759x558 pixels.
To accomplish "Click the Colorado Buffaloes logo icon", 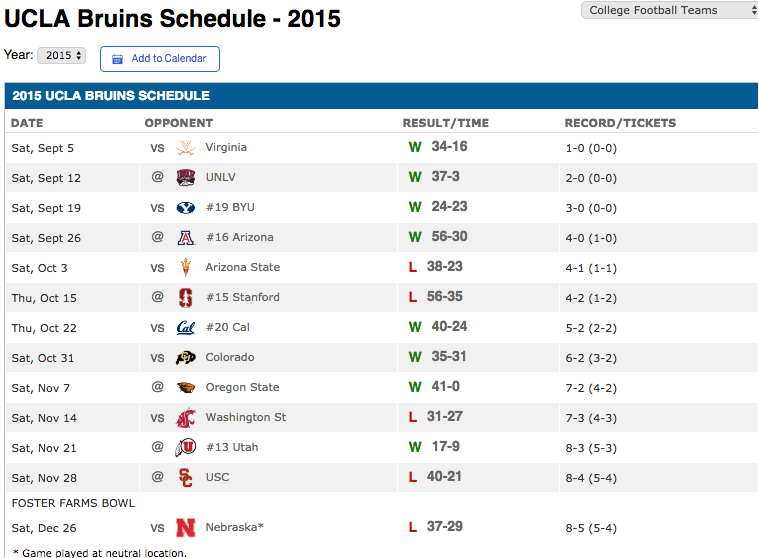I will (x=185, y=358).
